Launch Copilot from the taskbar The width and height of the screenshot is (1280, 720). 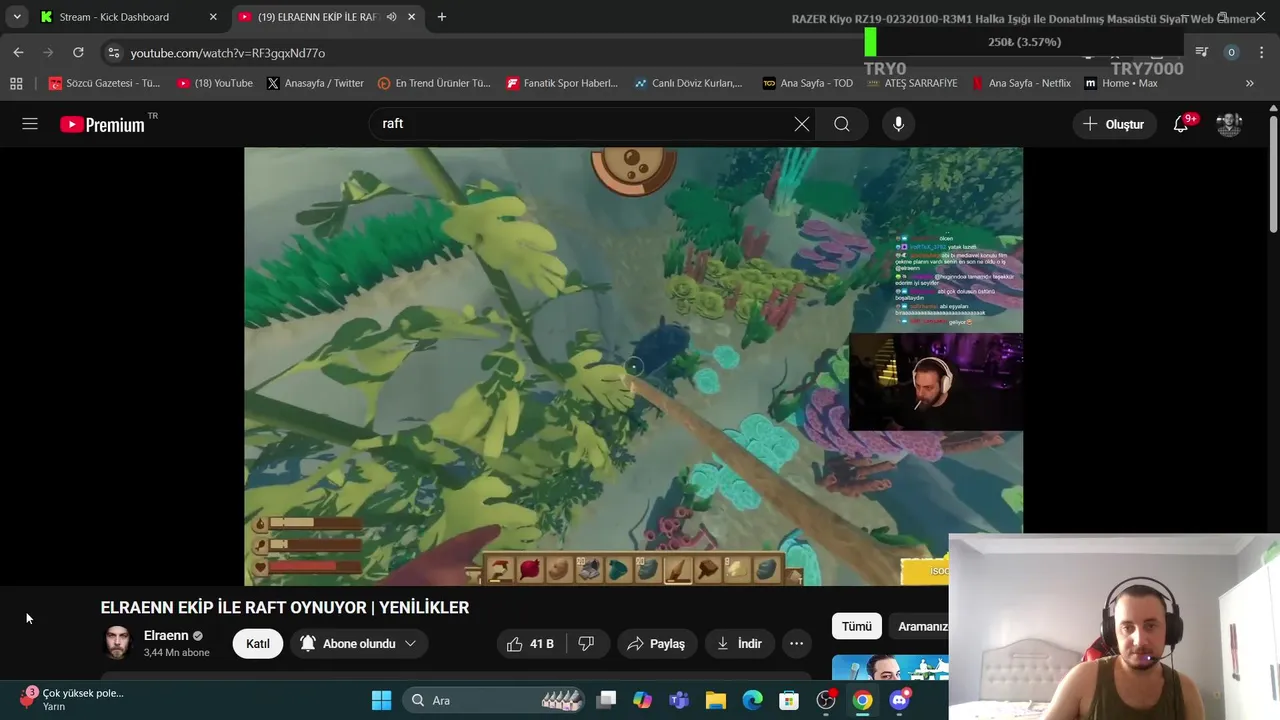(643, 700)
